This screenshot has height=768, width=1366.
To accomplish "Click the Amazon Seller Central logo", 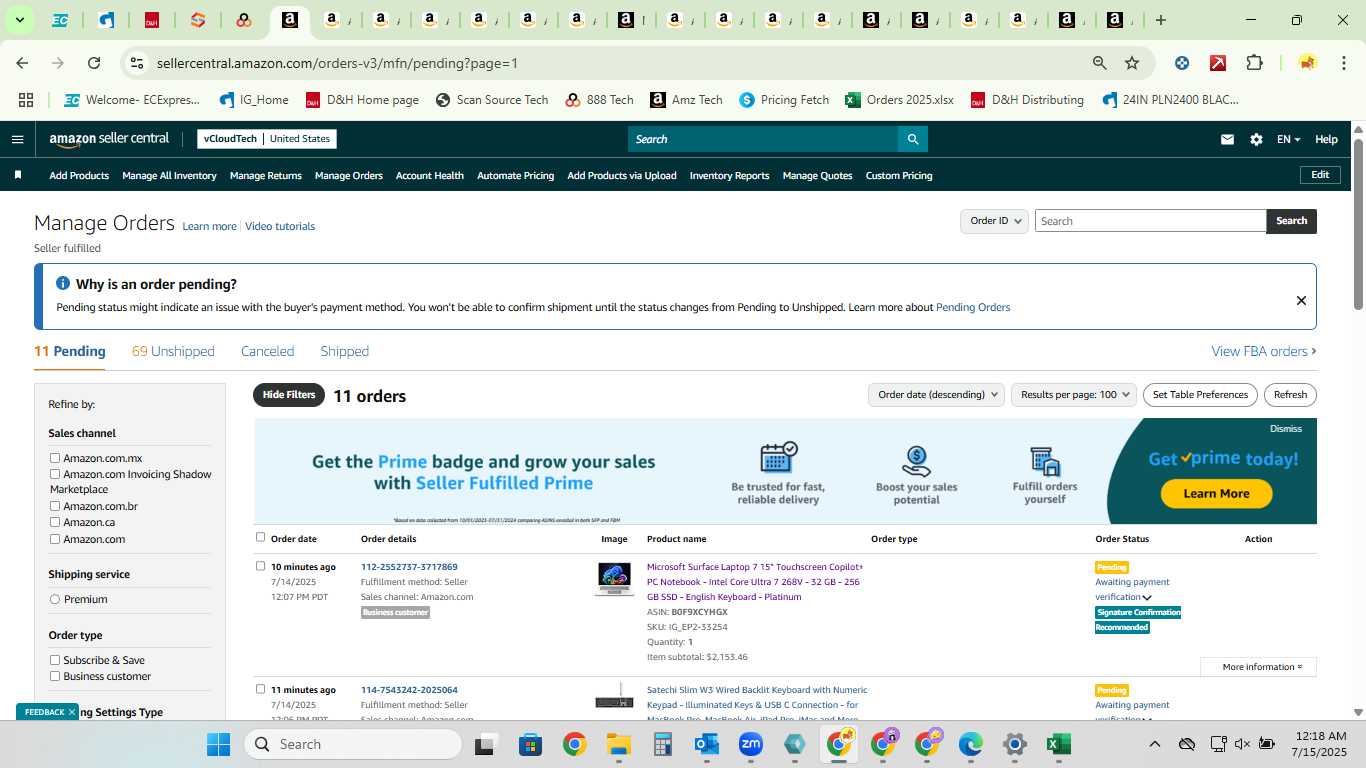I will 109,139.
